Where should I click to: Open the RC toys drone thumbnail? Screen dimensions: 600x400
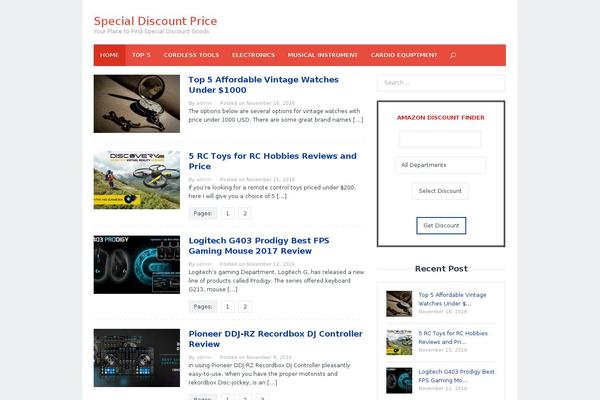[x=137, y=179]
